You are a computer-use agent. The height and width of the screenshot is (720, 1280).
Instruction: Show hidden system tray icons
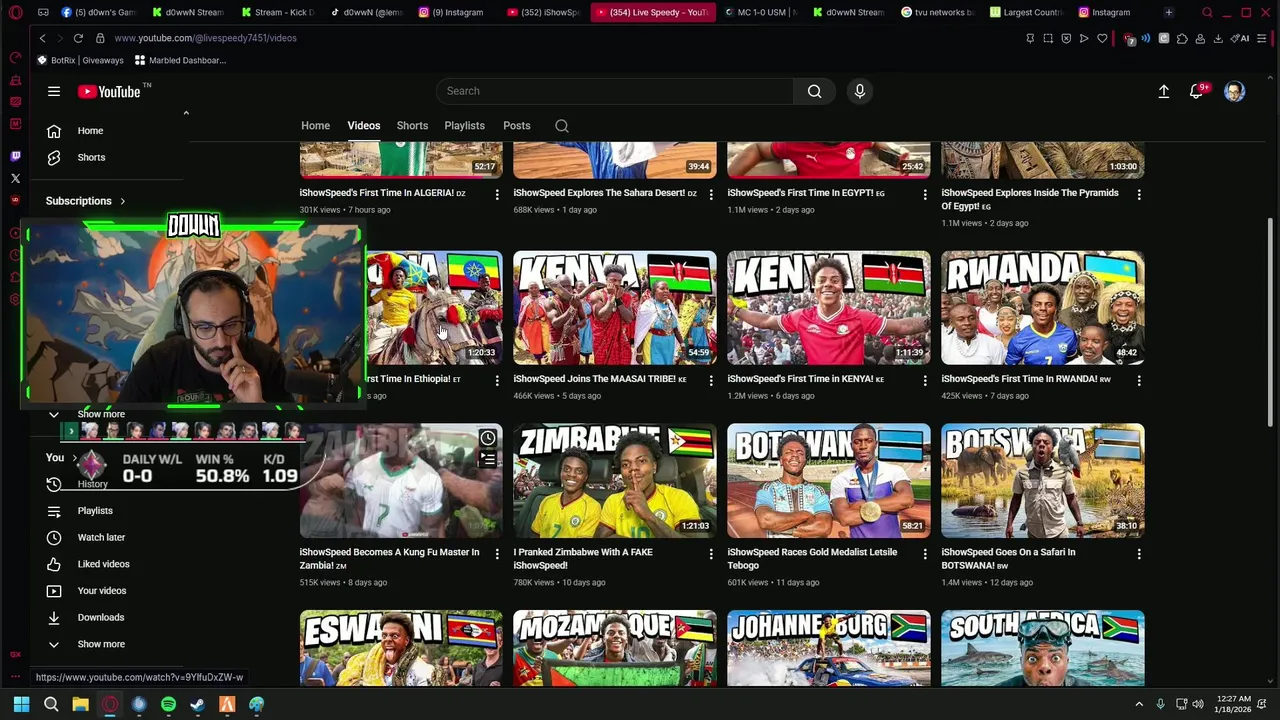(1138, 704)
